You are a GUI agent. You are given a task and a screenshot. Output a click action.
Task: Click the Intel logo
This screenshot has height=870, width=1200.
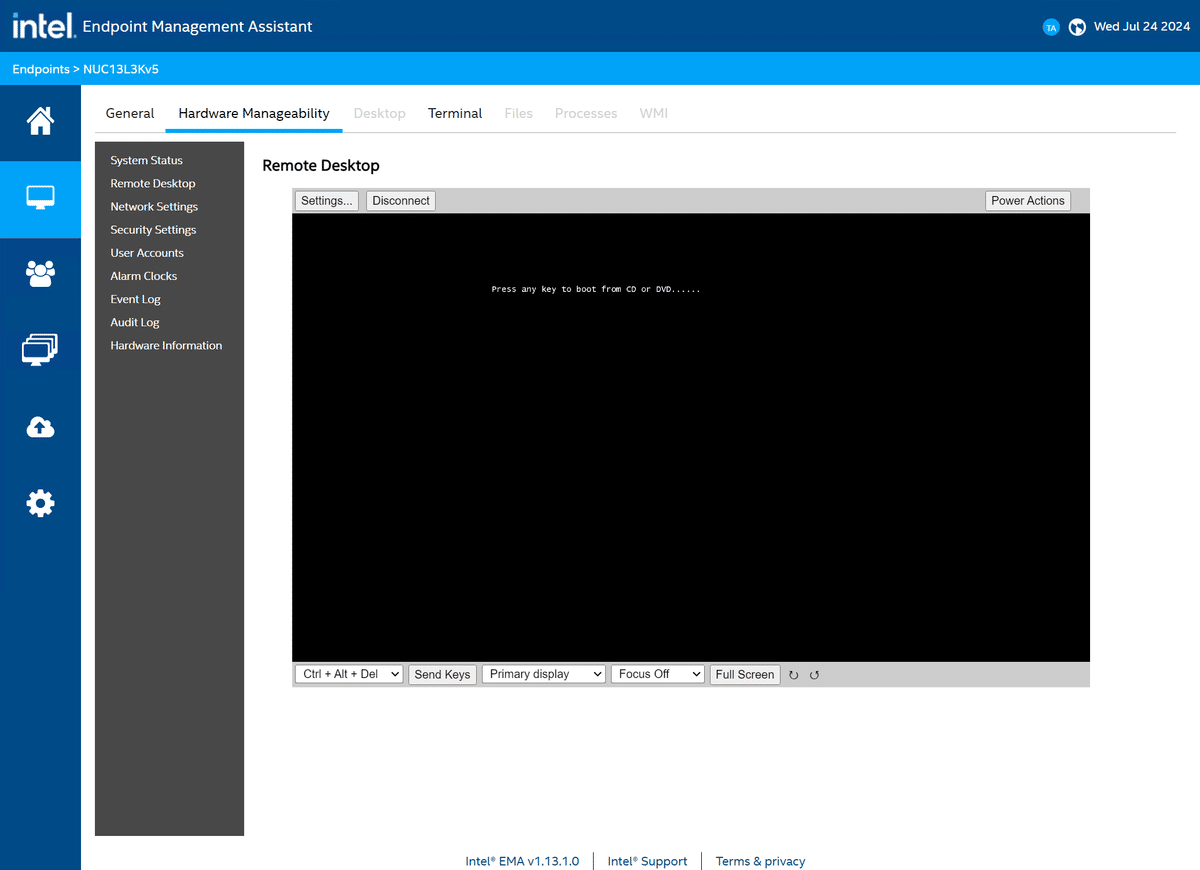pos(43,26)
